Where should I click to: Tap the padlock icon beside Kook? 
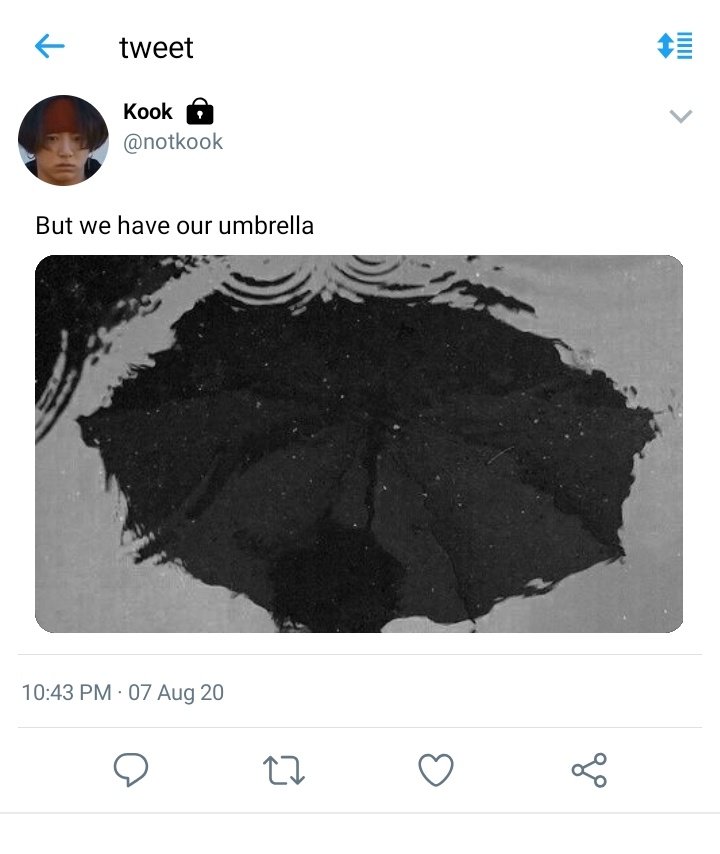(x=200, y=112)
